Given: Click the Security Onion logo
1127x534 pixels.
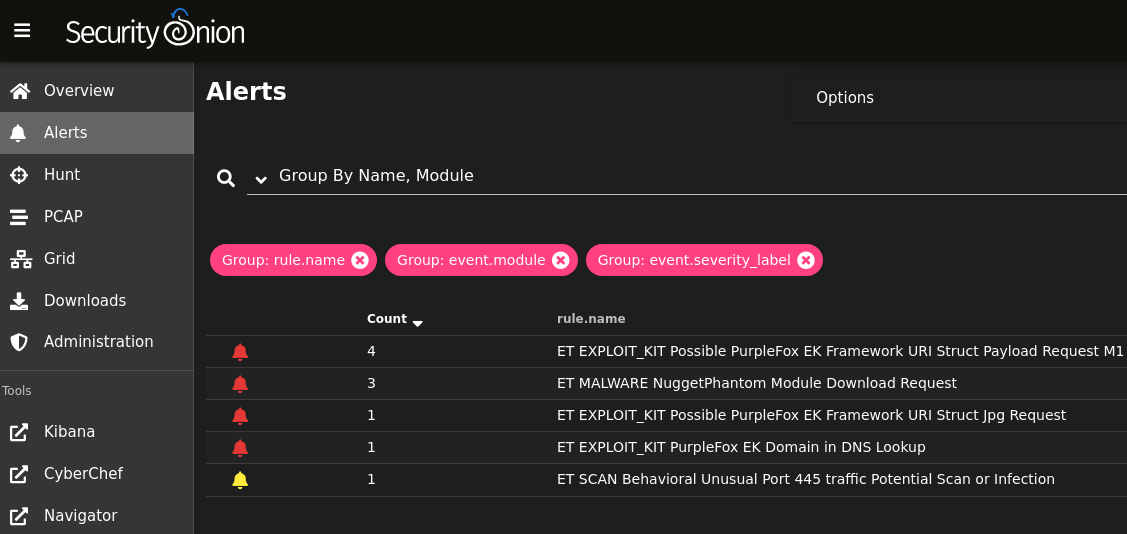Looking at the screenshot, I should tap(155, 30).
